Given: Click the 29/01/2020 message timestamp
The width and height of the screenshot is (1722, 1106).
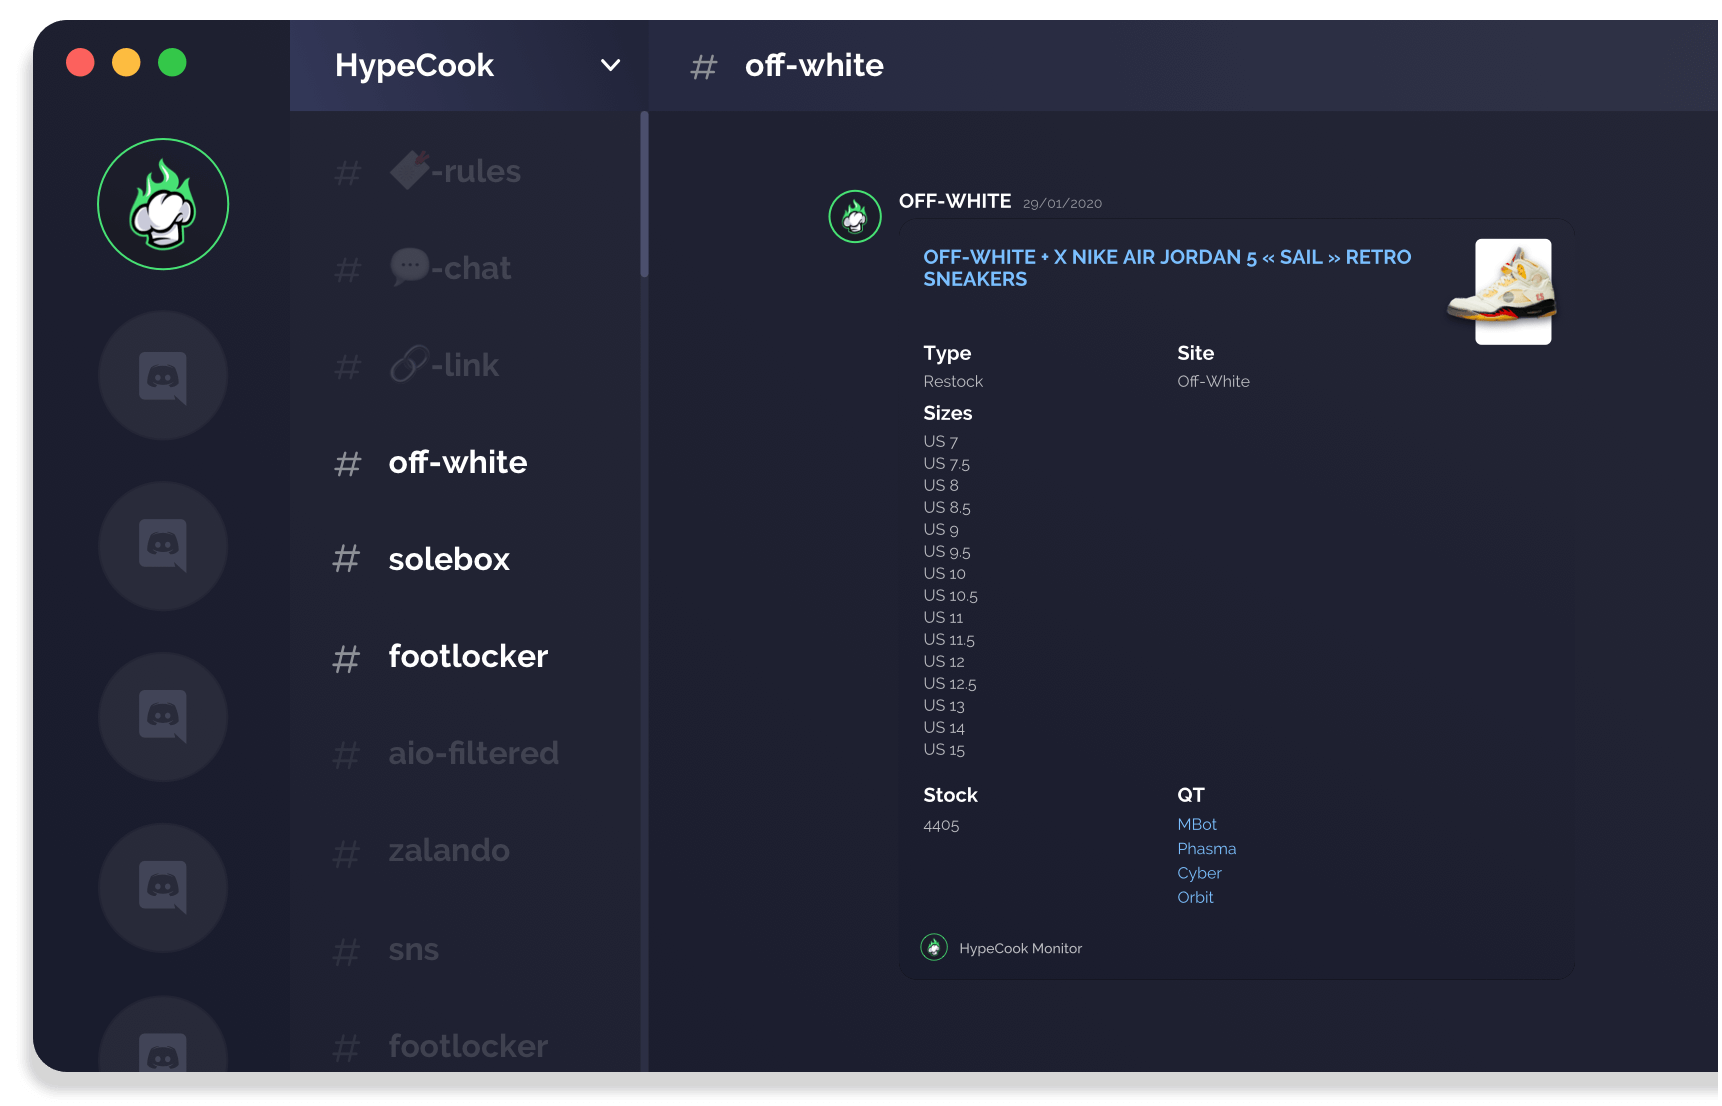Looking at the screenshot, I should (1062, 203).
